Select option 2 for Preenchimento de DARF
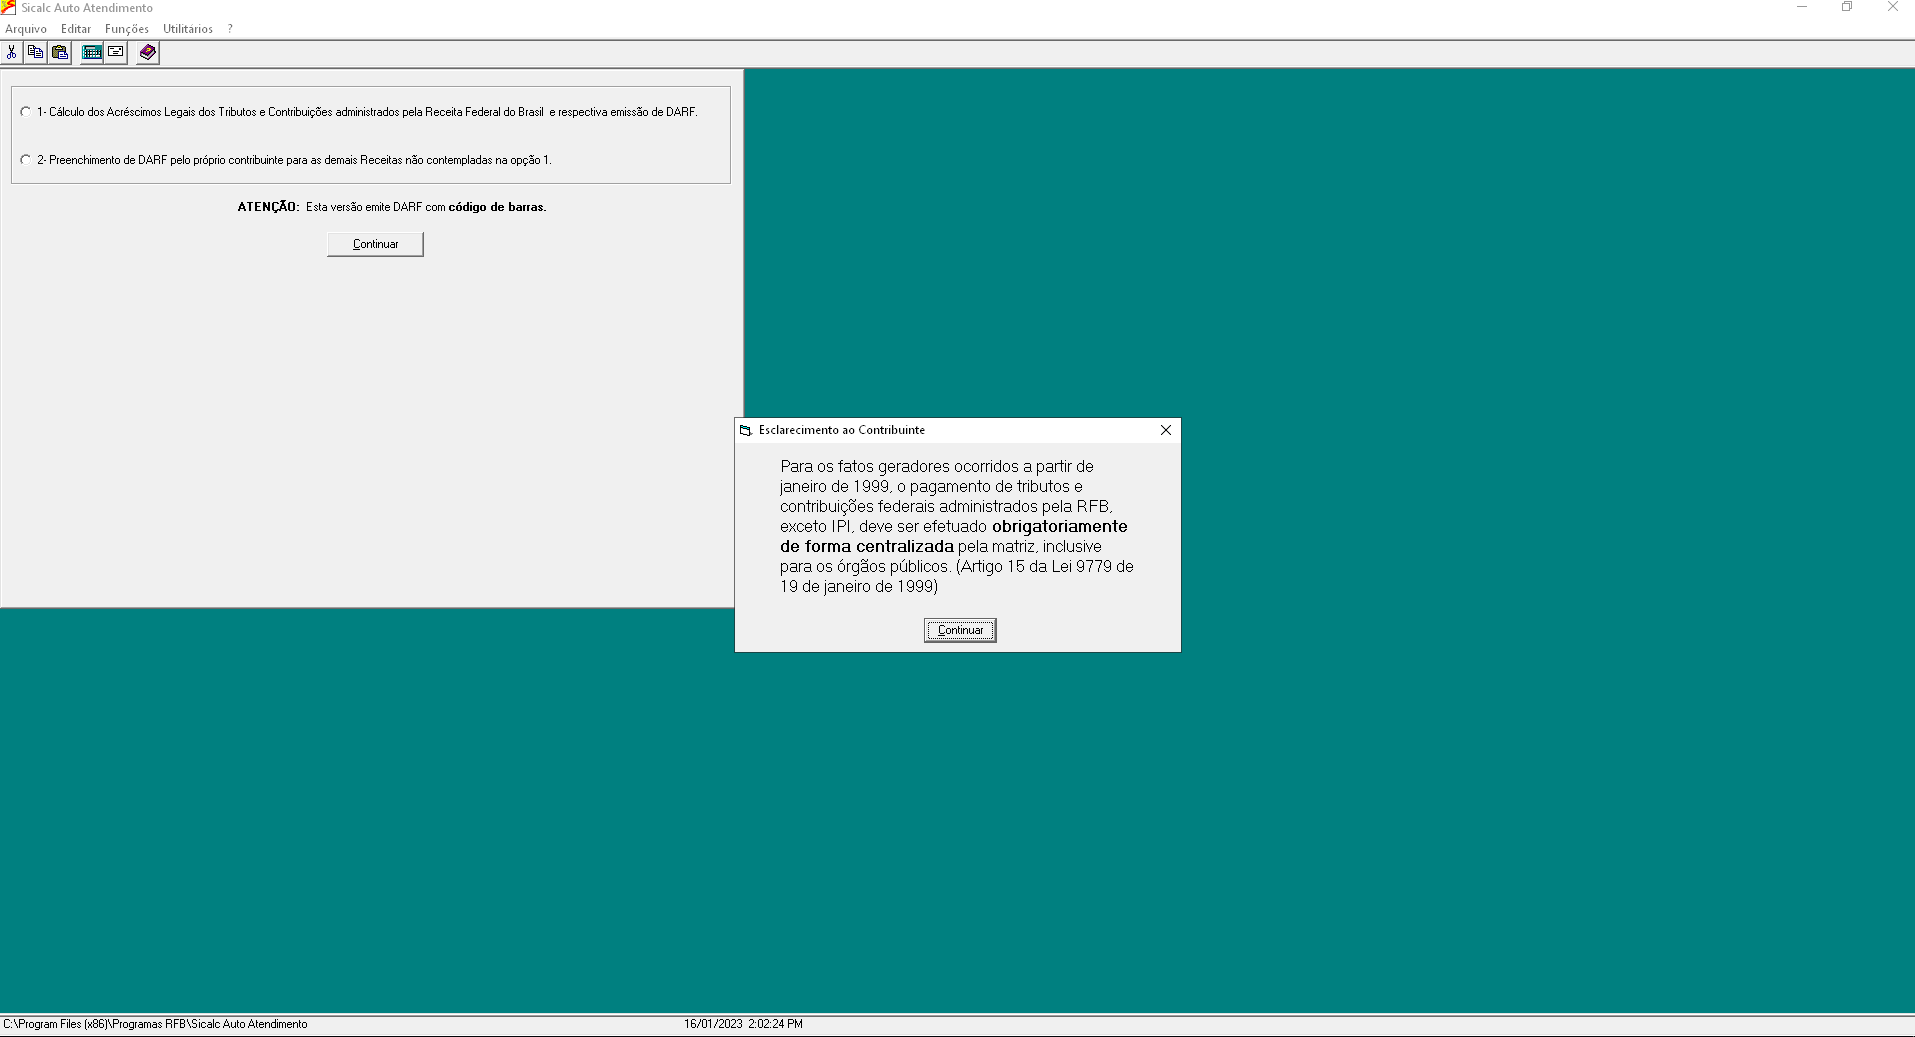 25,159
